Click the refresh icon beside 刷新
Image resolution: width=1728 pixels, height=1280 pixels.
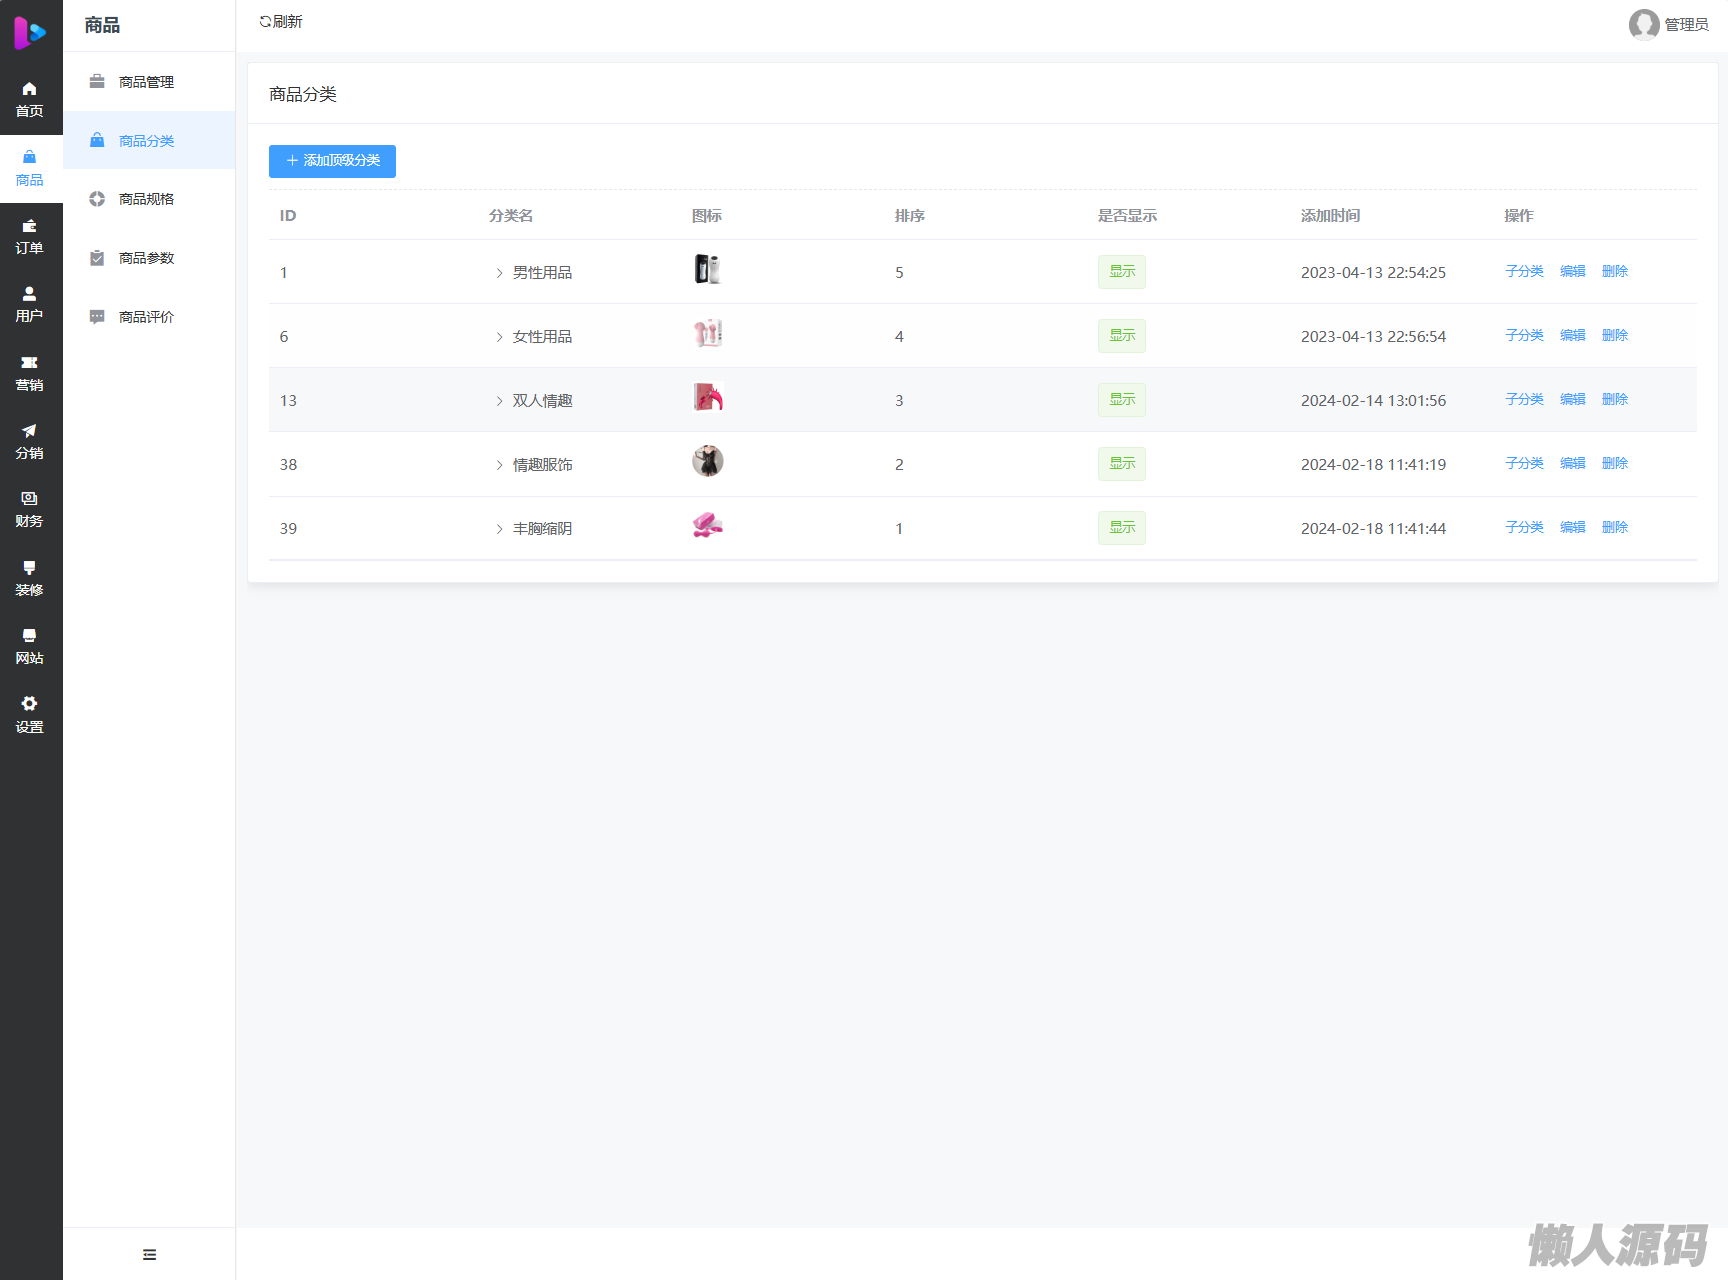[x=265, y=22]
